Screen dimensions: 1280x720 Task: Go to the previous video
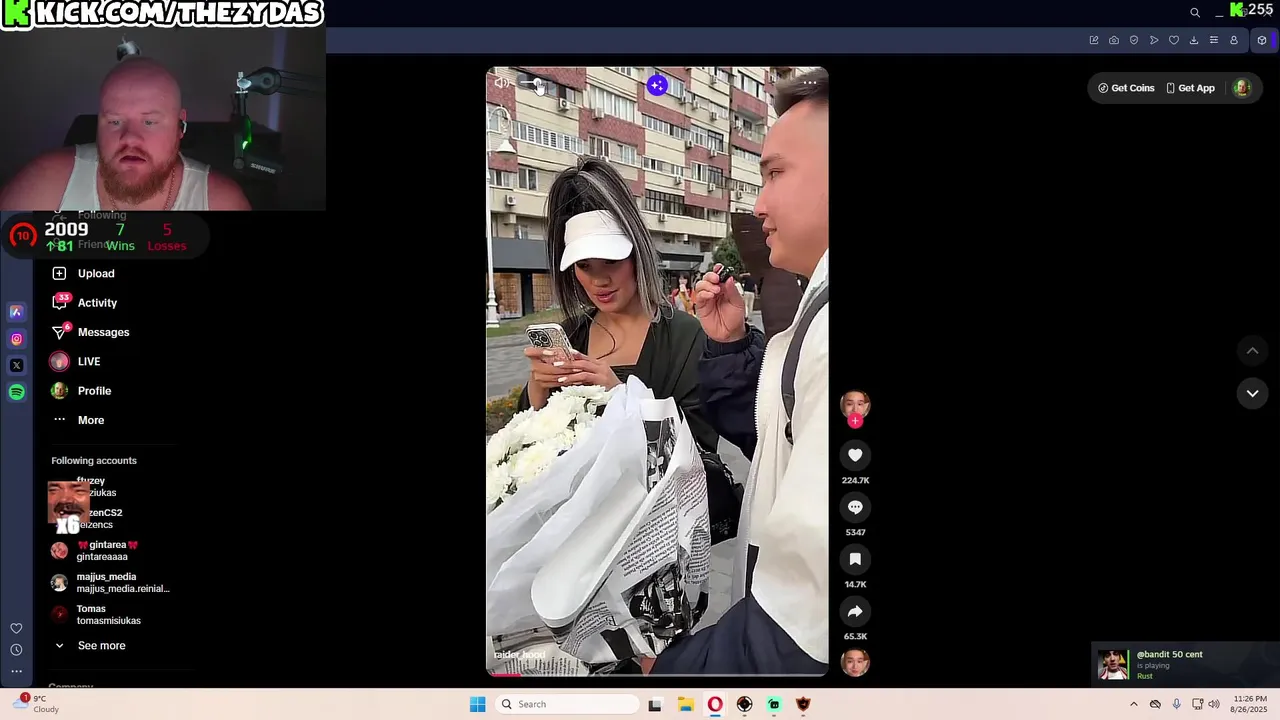[1252, 351]
